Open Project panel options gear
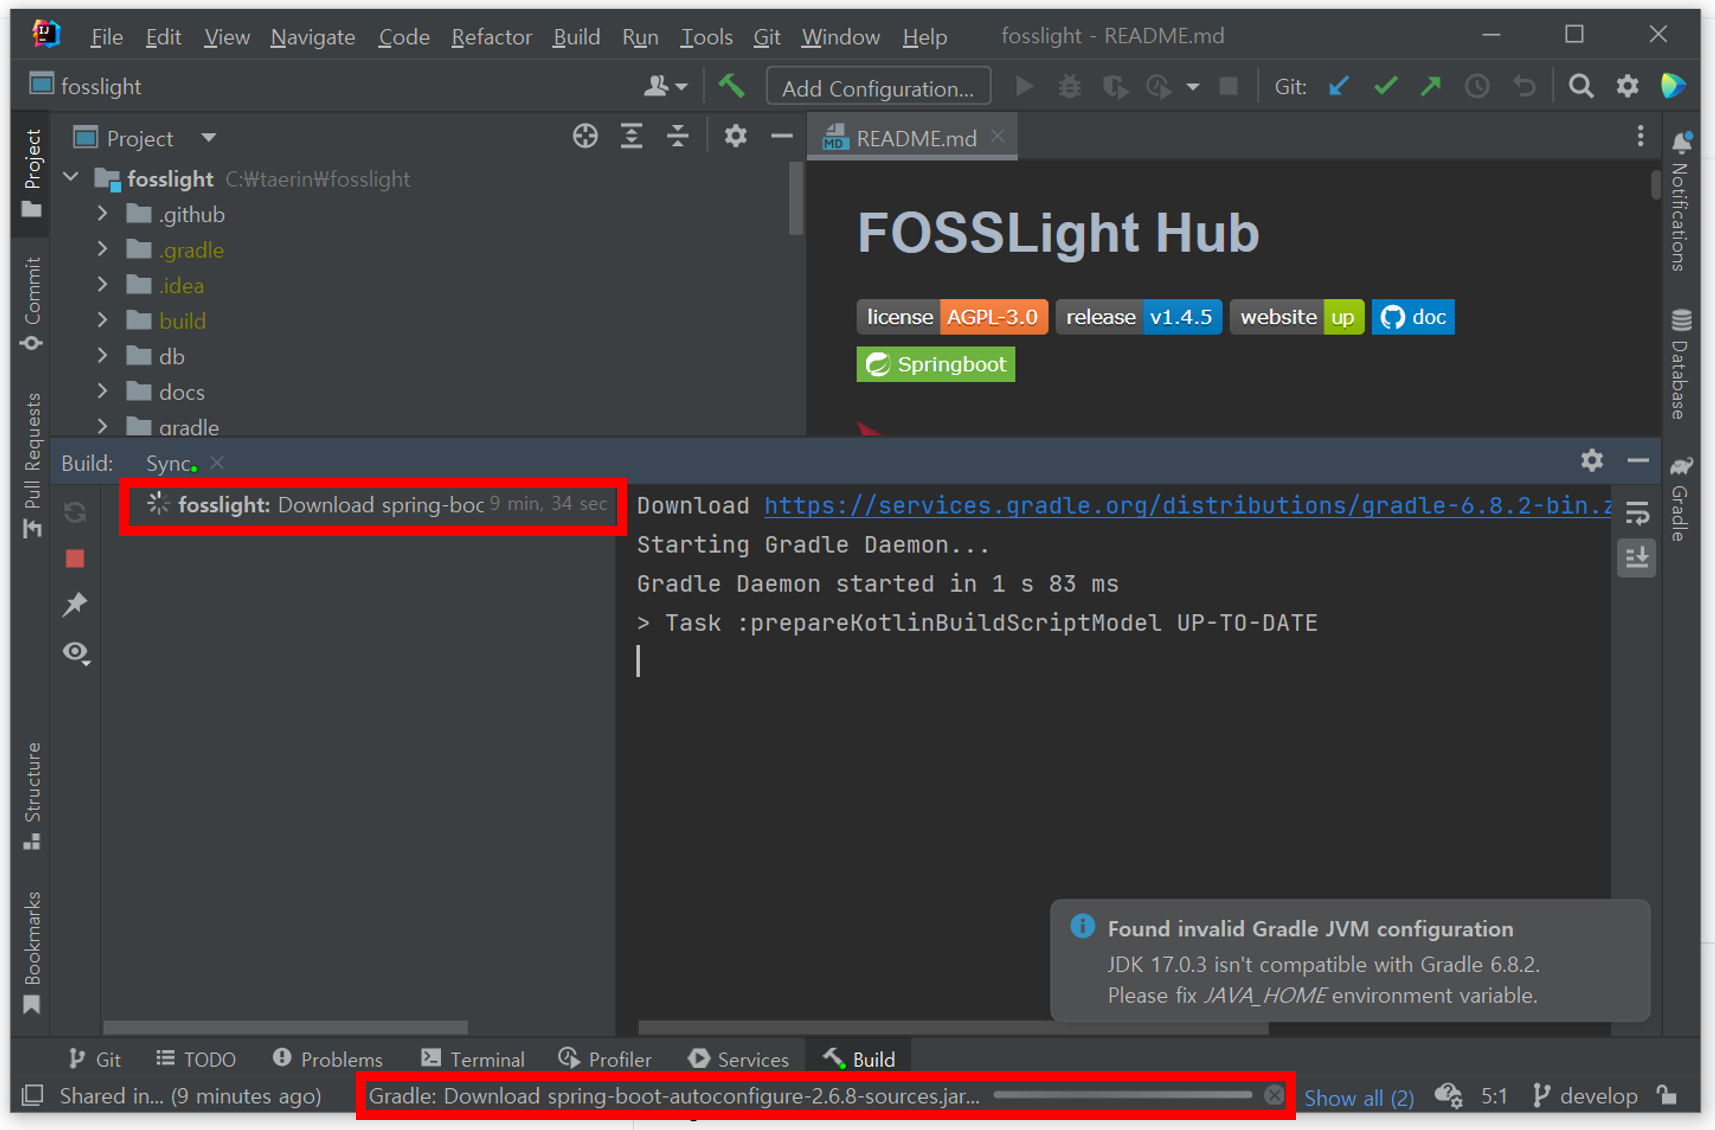 pos(735,137)
